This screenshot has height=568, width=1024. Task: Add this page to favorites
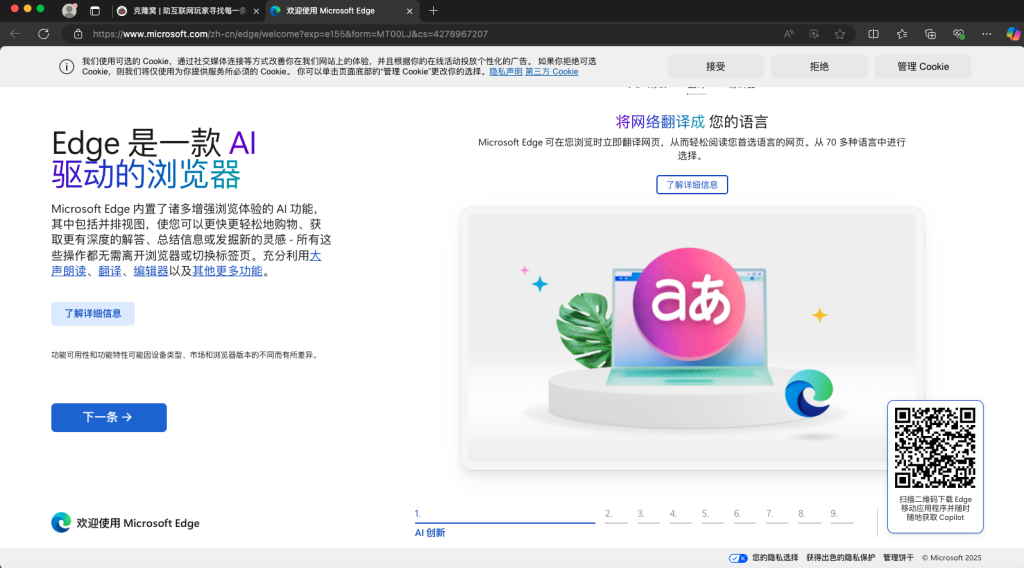[840, 34]
